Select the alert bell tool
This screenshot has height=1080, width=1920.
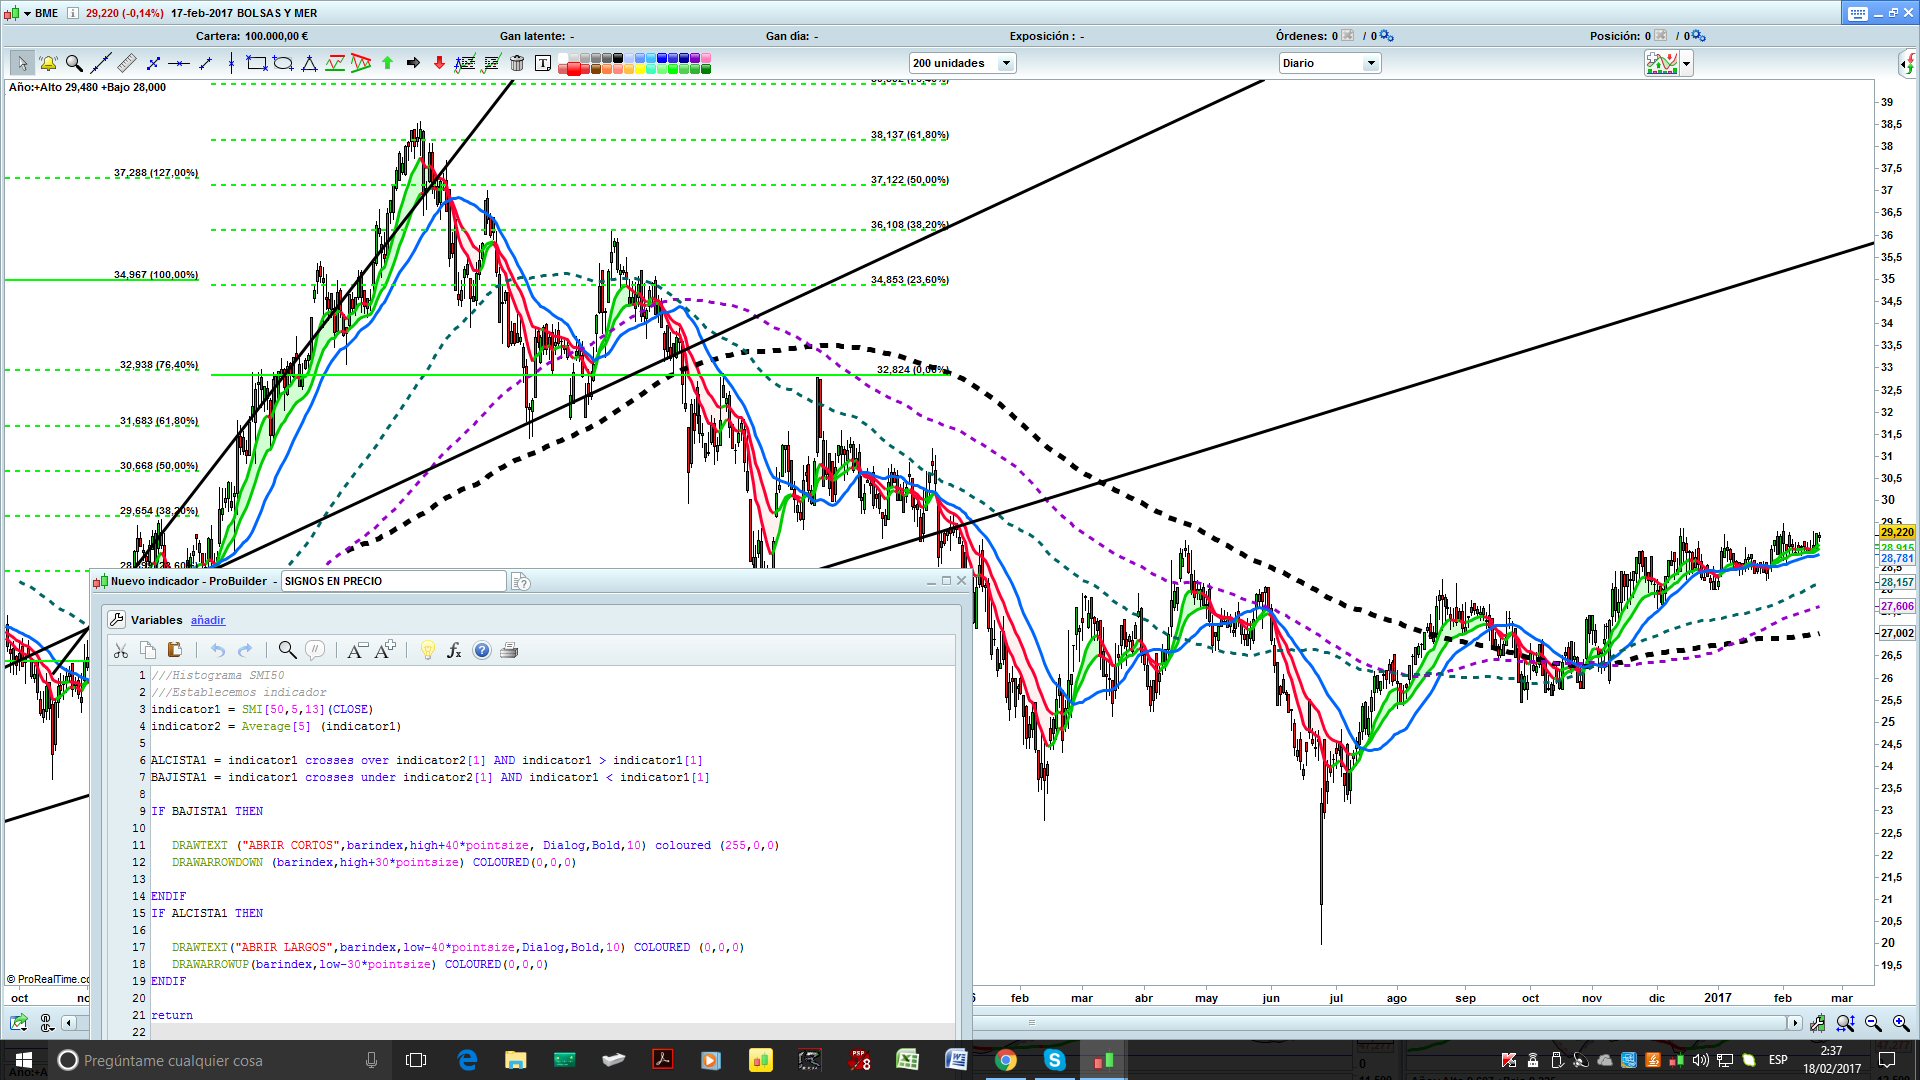[x=48, y=63]
